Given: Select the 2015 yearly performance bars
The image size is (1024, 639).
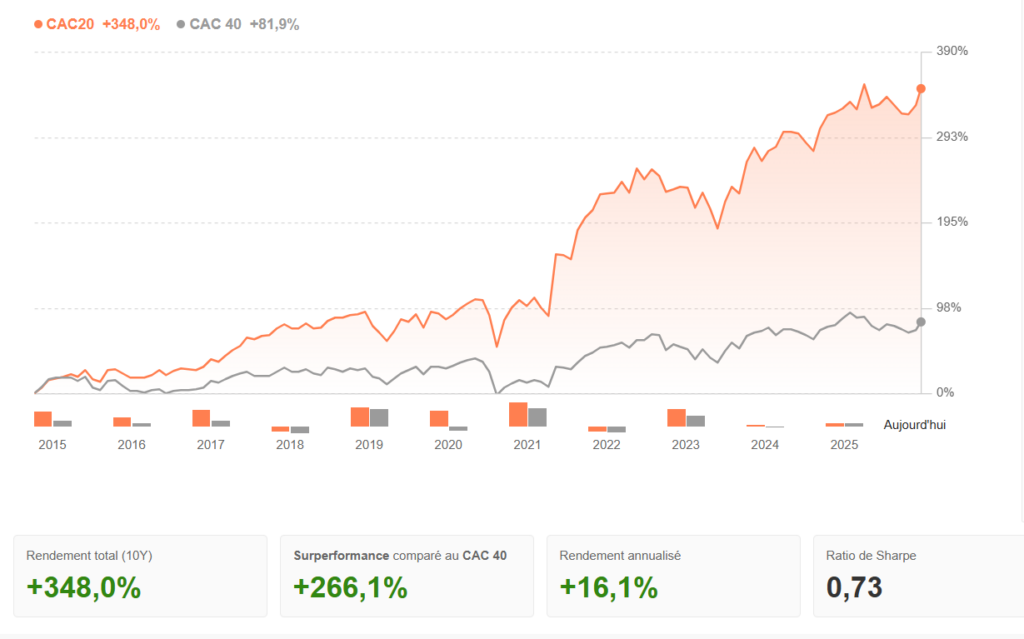Looking at the screenshot, I should click(x=52, y=419).
